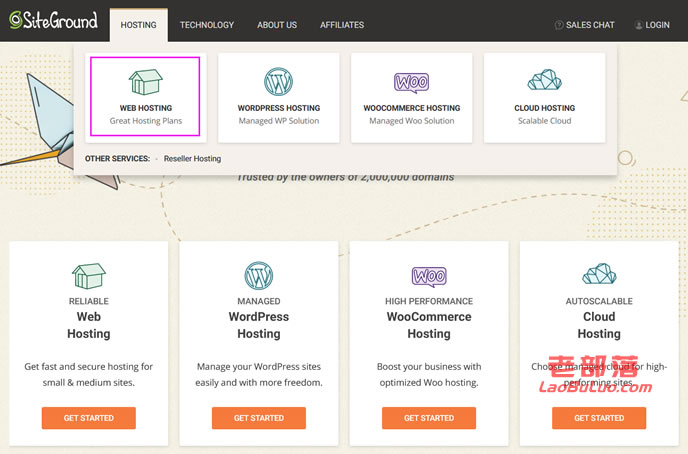Click the house icon on Reliable Web Hosting card
The width and height of the screenshot is (688, 454).
click(89, 276)
